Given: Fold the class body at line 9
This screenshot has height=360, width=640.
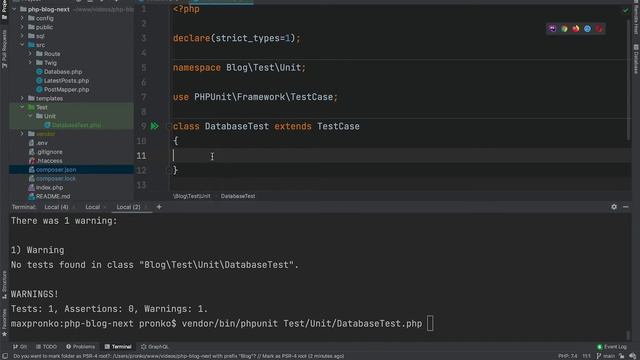Looking at the screenshot, I should (169, 126).
